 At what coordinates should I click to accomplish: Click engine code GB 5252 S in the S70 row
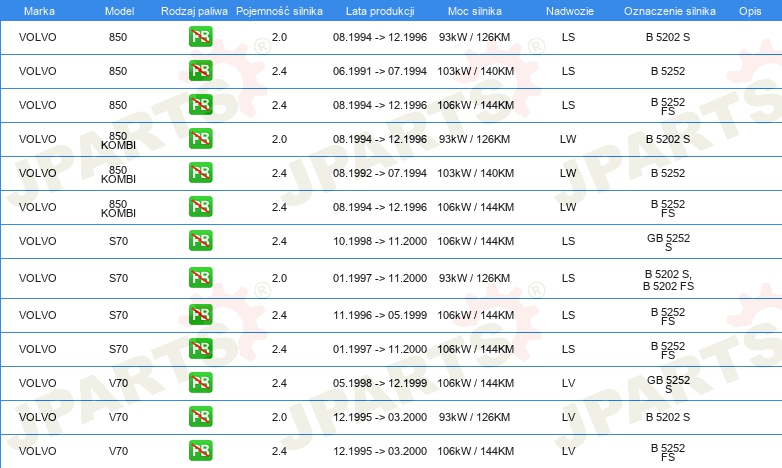pyautogui.click(x=668, y=242)
